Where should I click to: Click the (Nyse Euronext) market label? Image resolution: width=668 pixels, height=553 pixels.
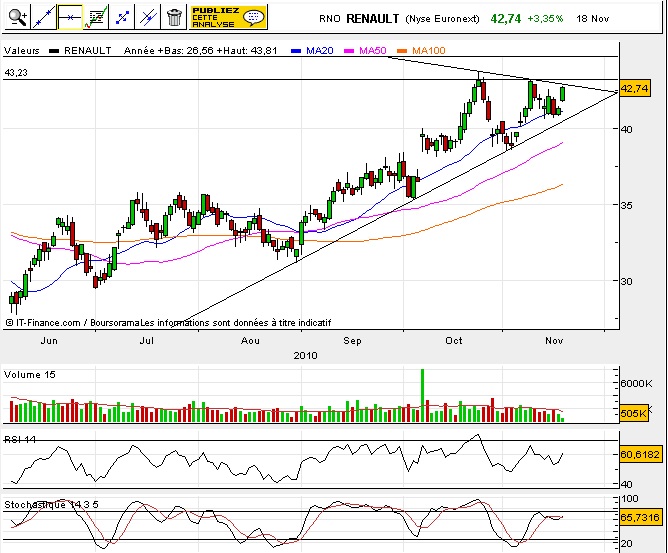pos(442,19)
